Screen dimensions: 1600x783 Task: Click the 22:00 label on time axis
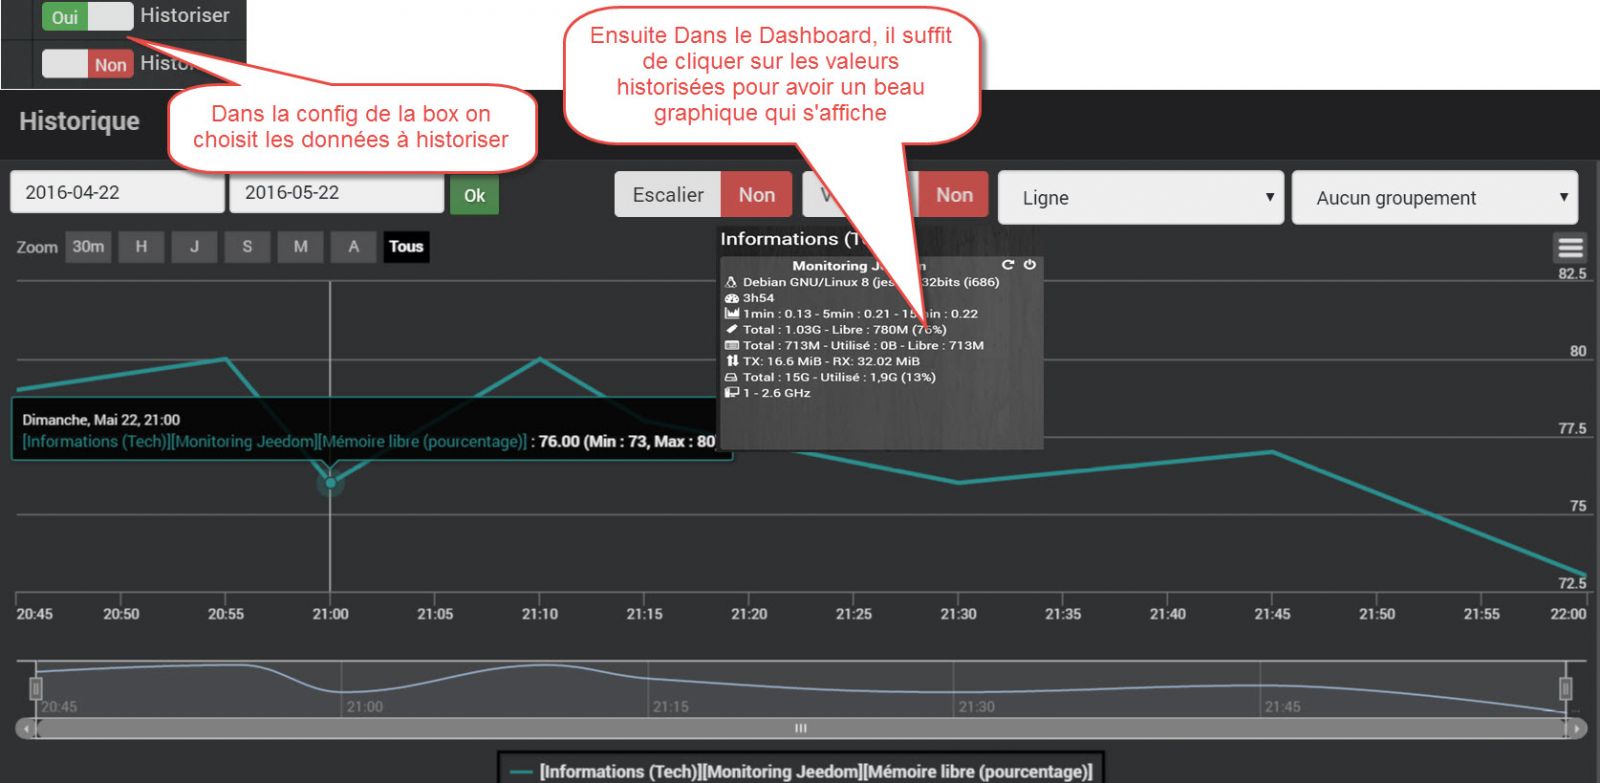coord(1568,614)
